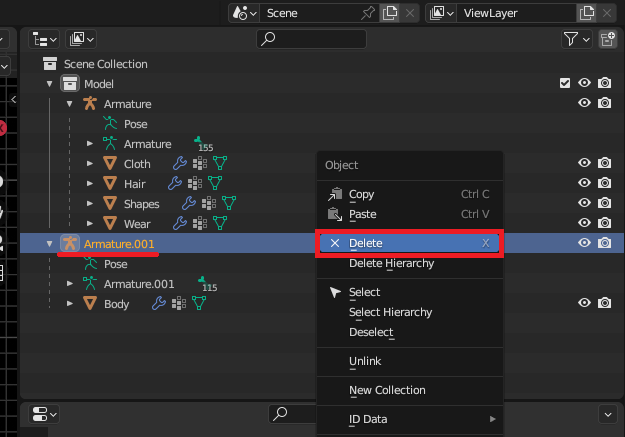
Task: Hide the Body object with eye icon
Action: [x=584, y=303]
